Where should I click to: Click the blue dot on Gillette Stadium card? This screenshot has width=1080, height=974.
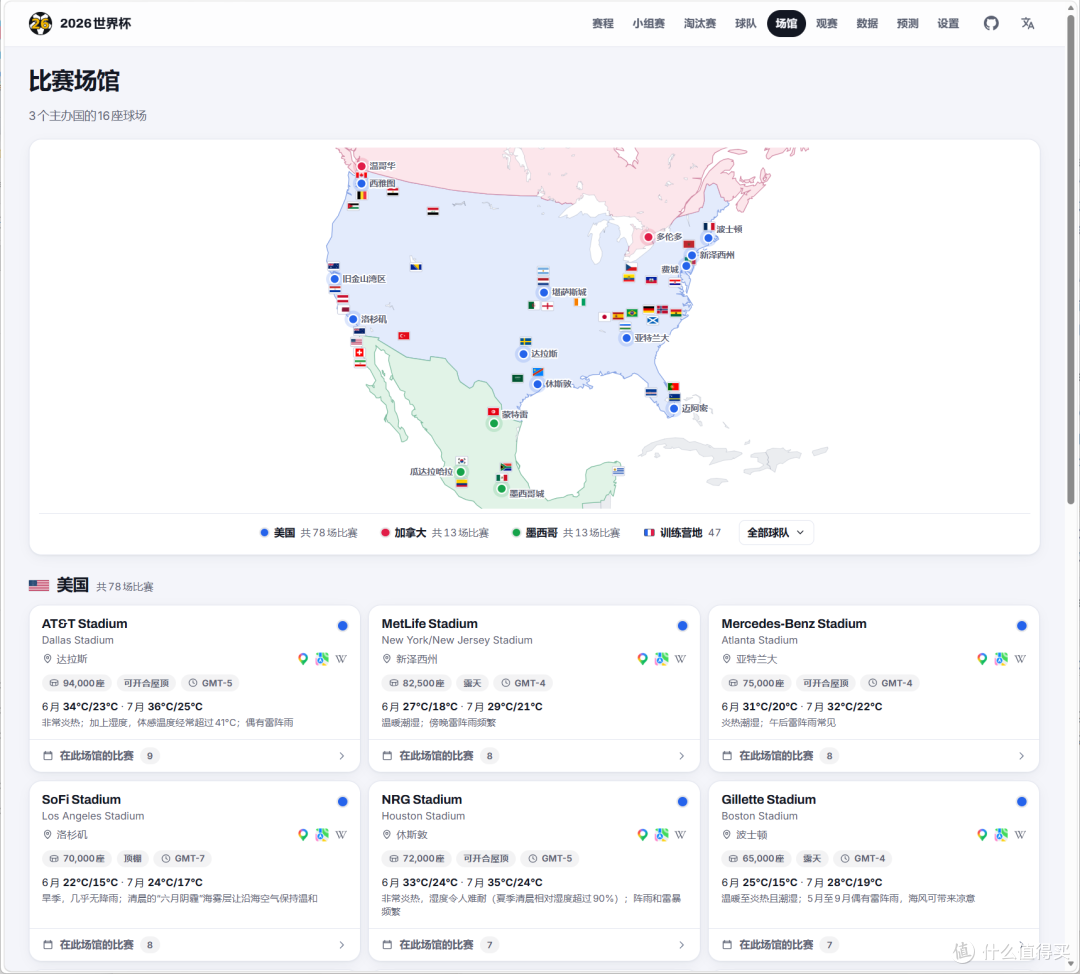pos(1021,802)
